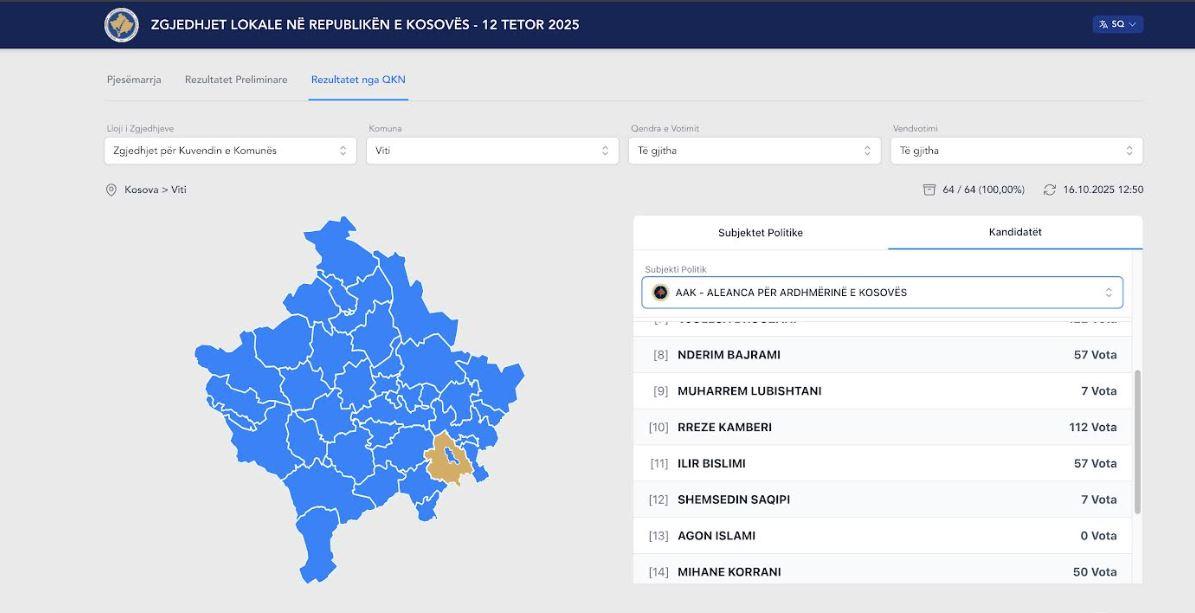Open the SQ language dropdown
1195x613 pixels.
(x=1118, y=25)
